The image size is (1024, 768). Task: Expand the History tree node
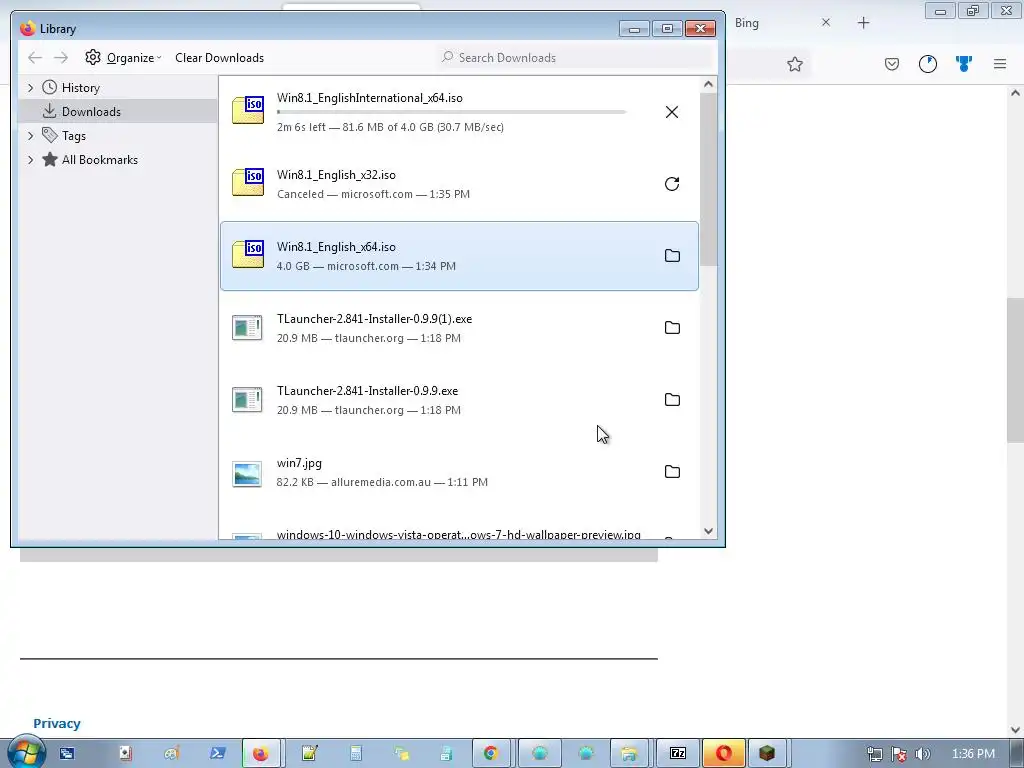click(x=30, y=88)
